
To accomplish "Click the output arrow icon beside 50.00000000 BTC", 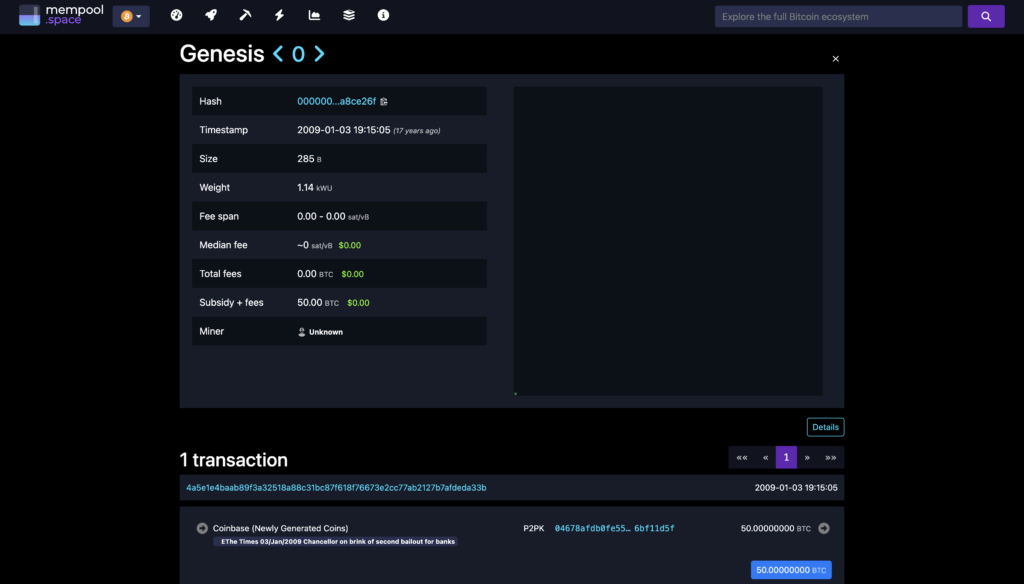I will pos(824,528).
